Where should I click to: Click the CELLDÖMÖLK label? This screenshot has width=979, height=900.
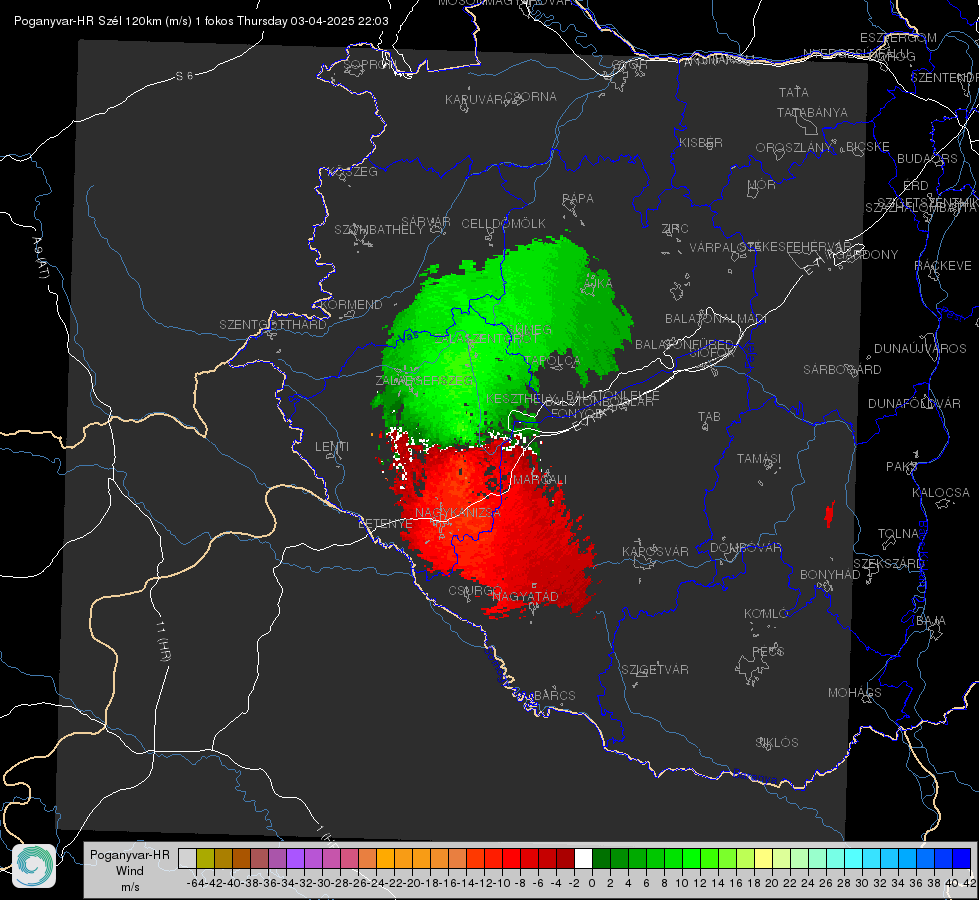503,224
